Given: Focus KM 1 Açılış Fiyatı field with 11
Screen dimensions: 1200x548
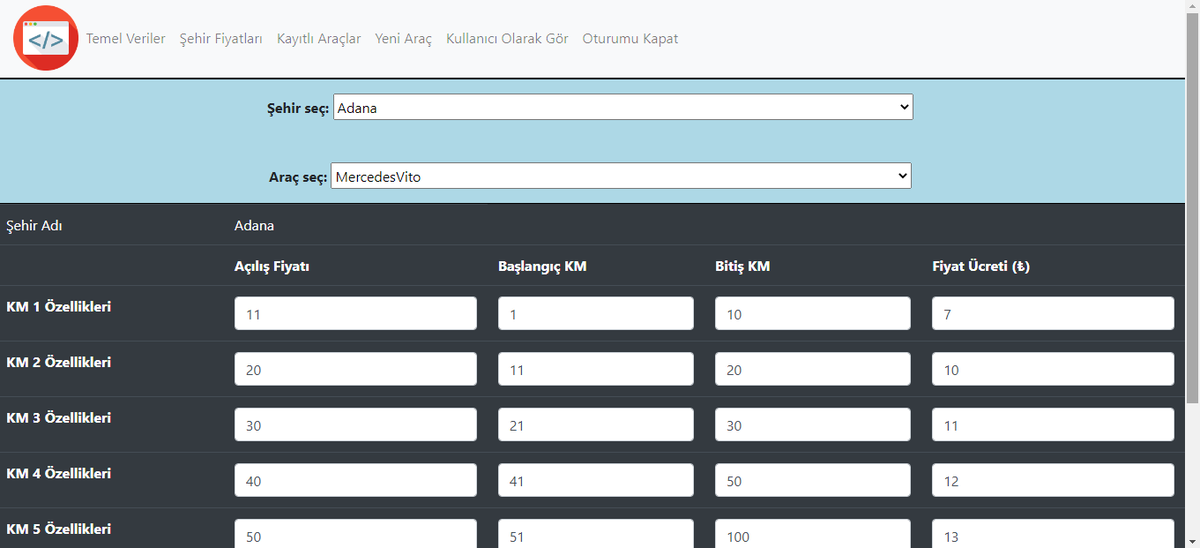Looking at the screenshot, I should point(356,313).
